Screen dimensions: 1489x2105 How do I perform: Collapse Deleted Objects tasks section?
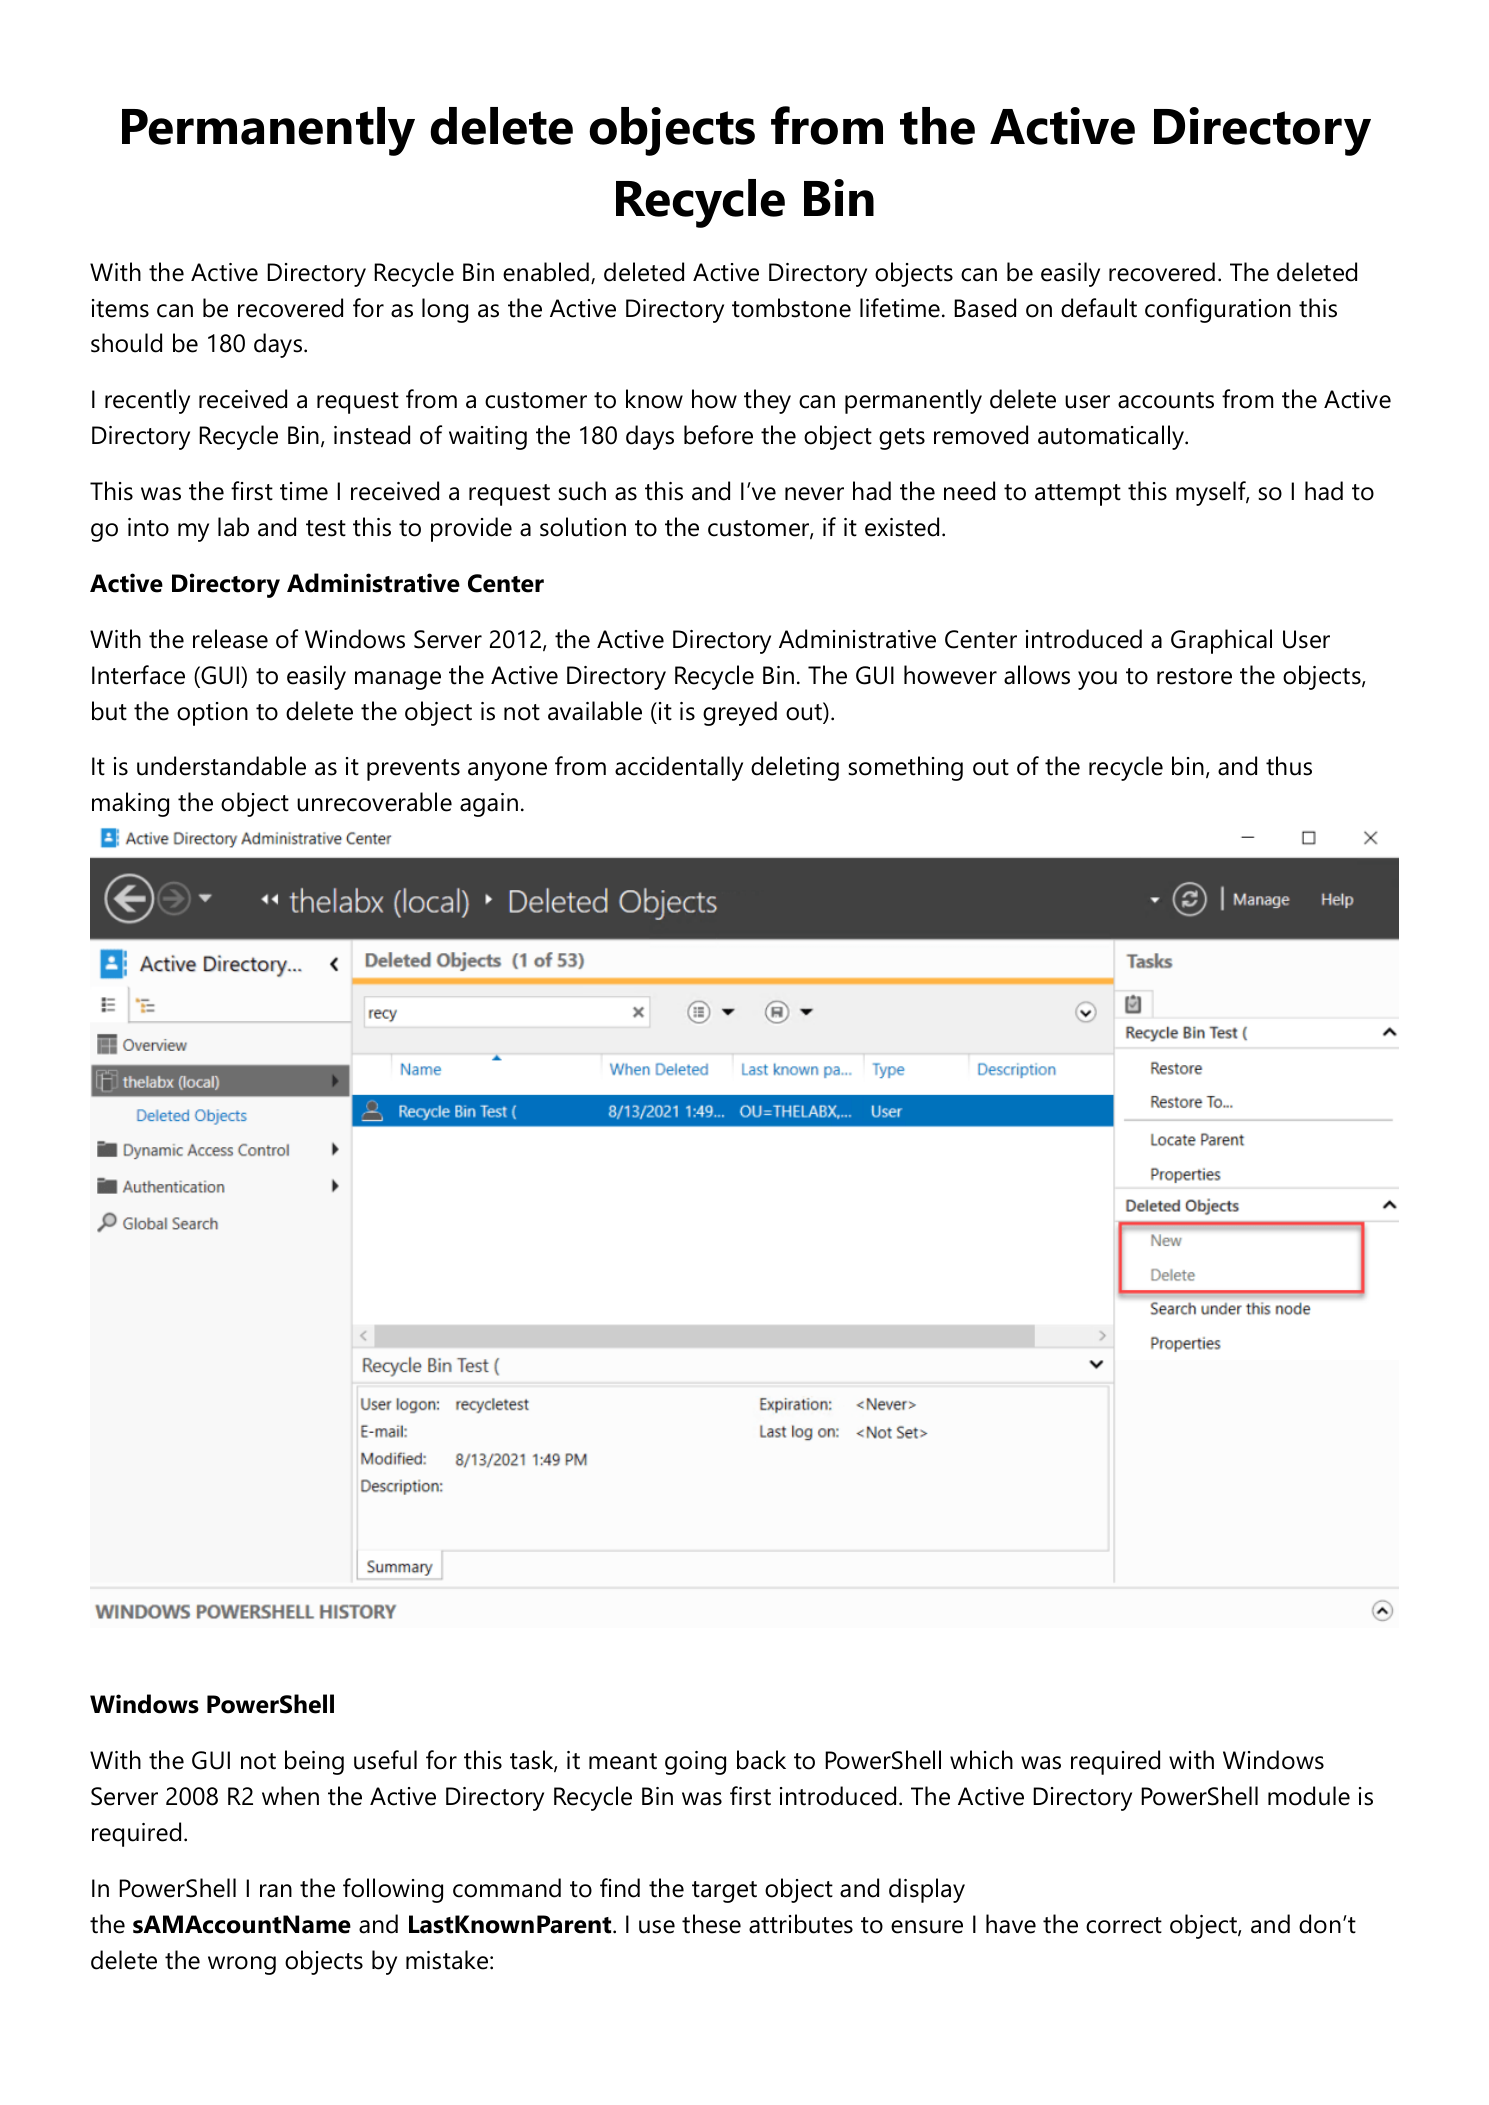point(1389,1205)
